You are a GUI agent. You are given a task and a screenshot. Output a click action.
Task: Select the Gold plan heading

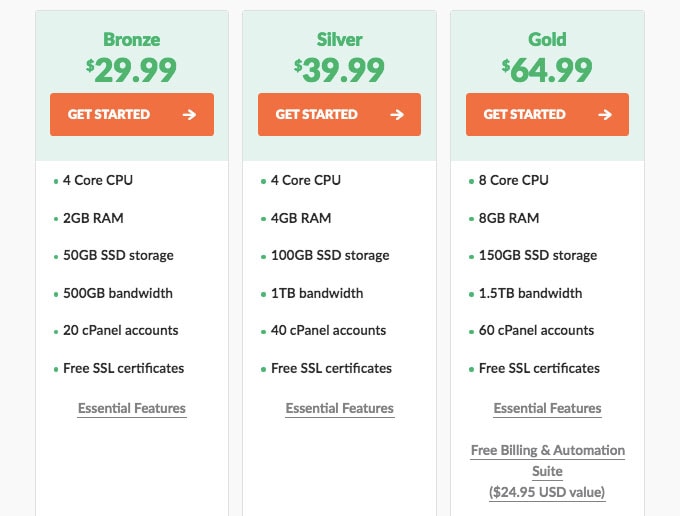pyautogui.click(x=547, y=39)
